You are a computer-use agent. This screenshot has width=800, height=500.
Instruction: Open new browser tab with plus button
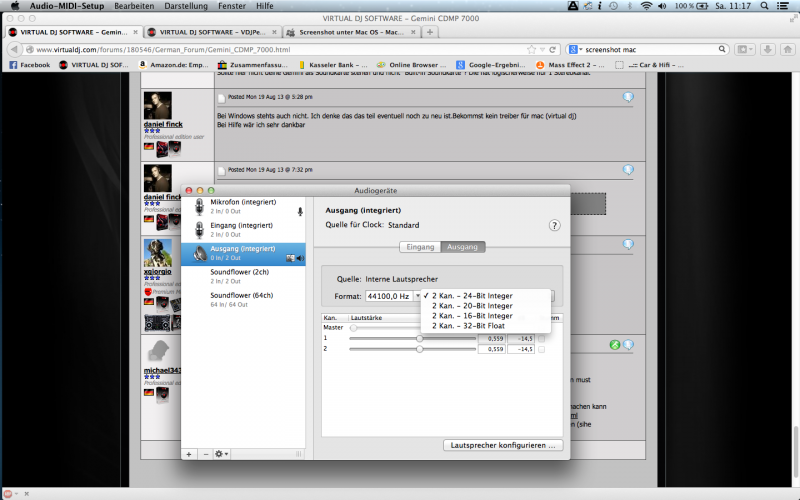(430, 32)
